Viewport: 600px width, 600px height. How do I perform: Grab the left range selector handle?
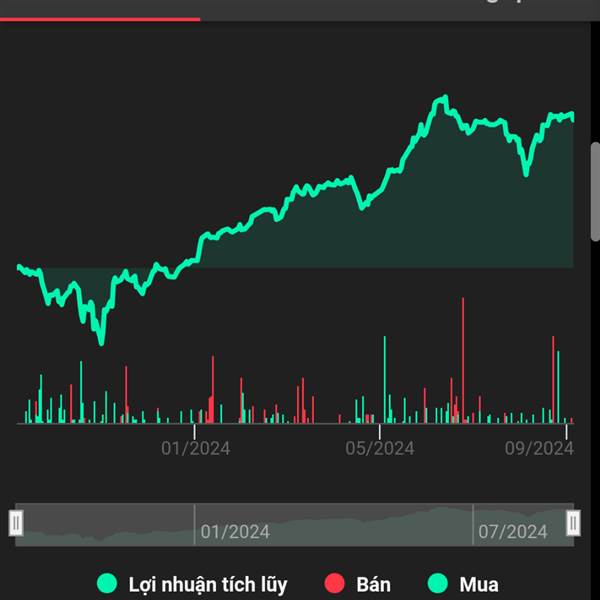[x=16, y=523]
